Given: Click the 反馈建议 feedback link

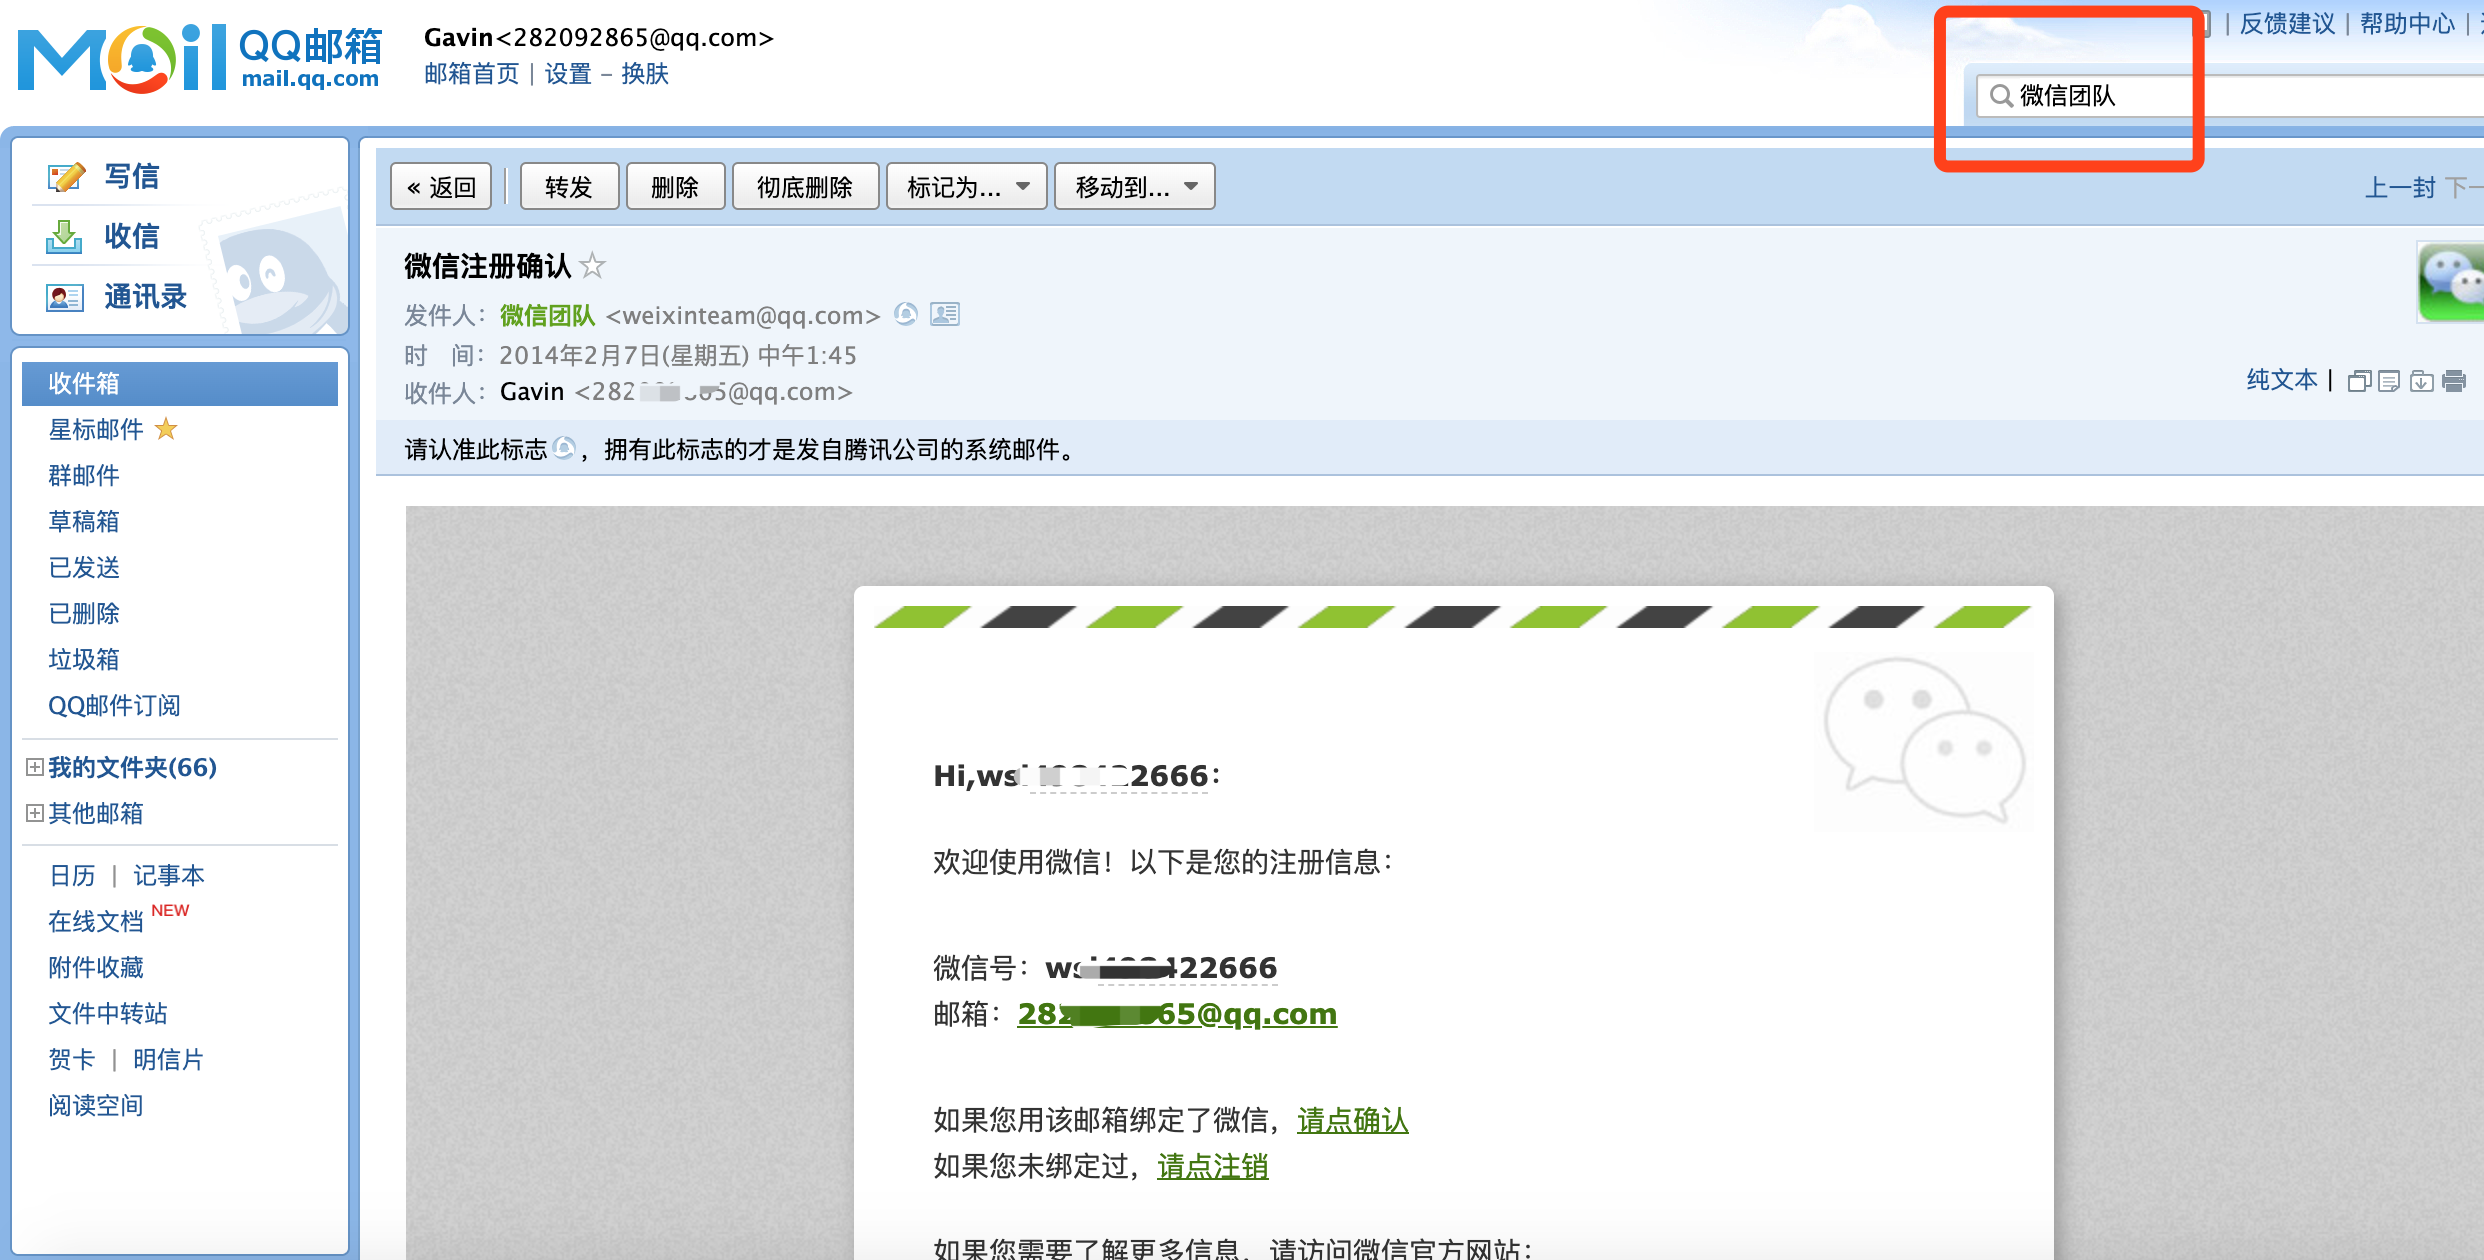Looking at the screenshot, I should click(2287, 24).
